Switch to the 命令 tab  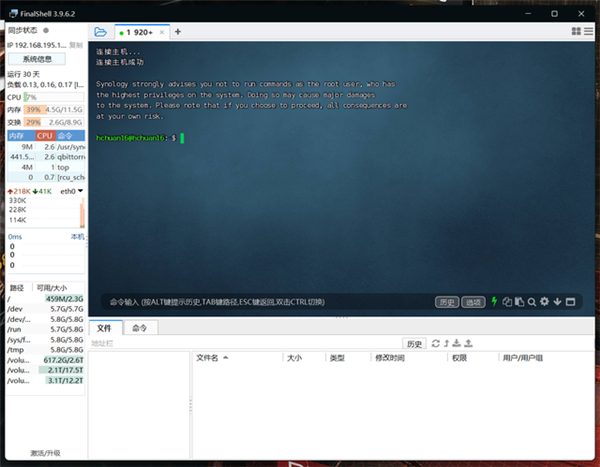[138, 328]
